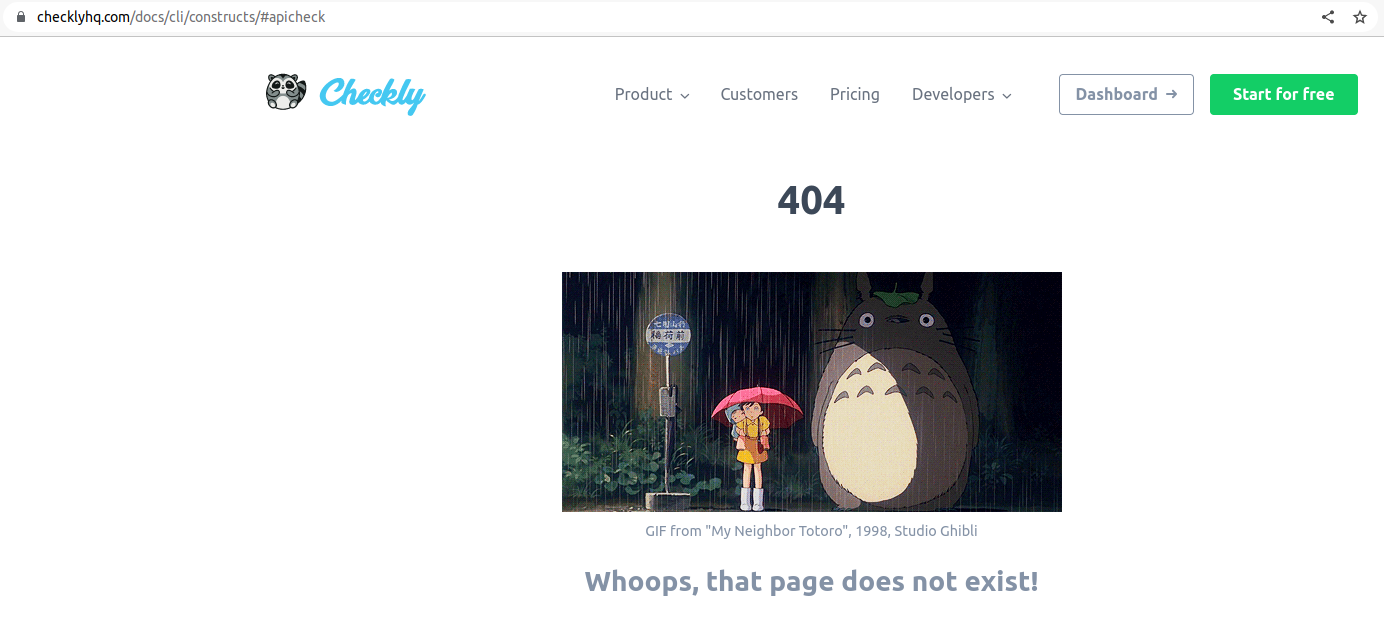Click the padlock site security icon

click(20, 17)
